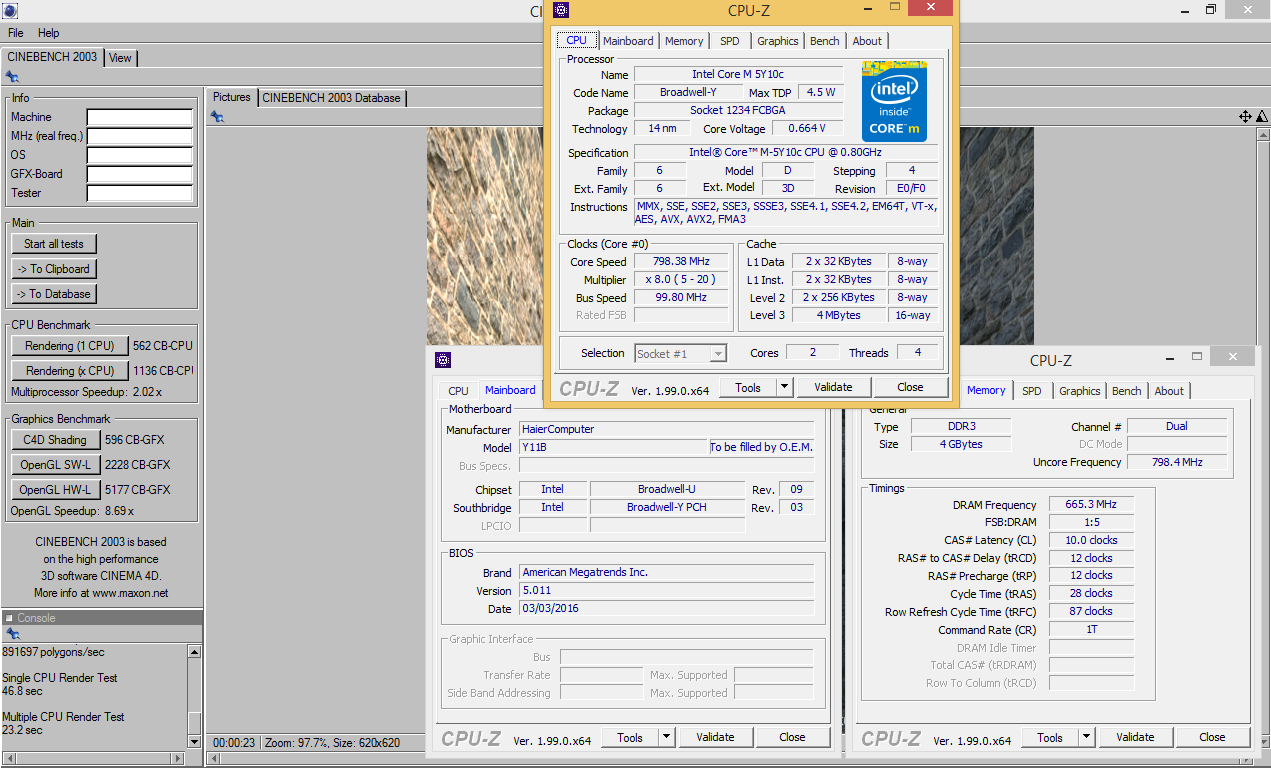Click the Intel Core M logo badge
Screen dimensions: 1271x768
pos(894,101)
